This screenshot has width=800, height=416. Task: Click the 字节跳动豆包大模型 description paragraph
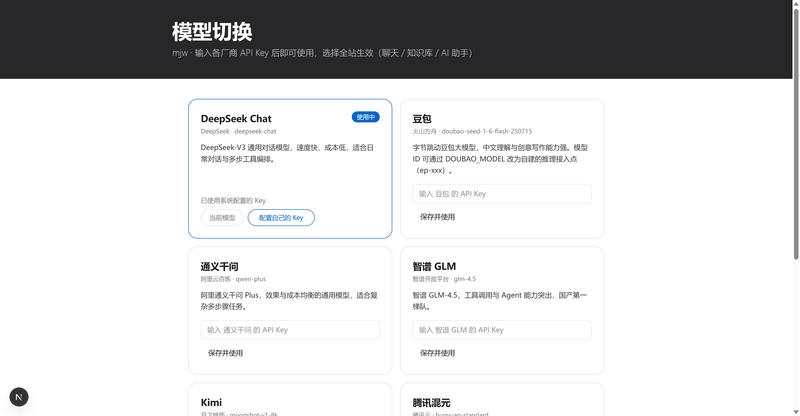point(501,159)
